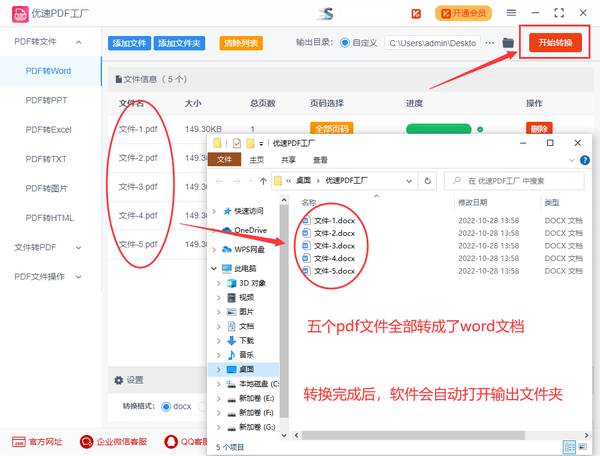Click Explorer back arrow
This screenshot has height=456, width=600.
coord(219,181)
